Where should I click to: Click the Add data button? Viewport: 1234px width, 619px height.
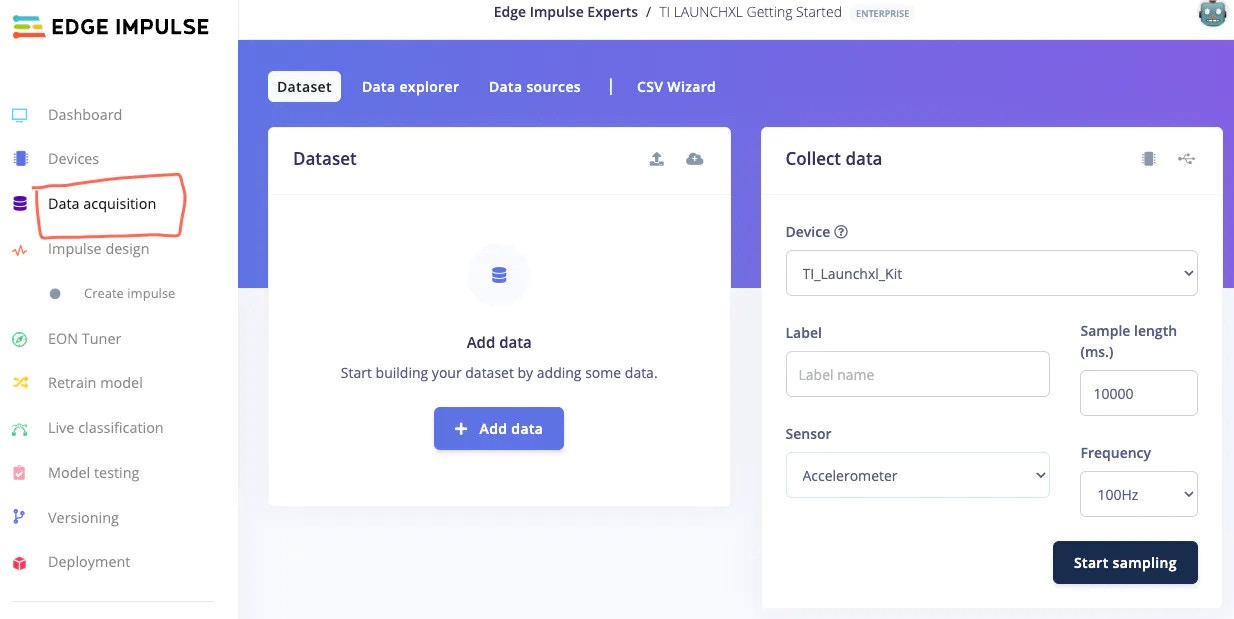tap(499, 428)
